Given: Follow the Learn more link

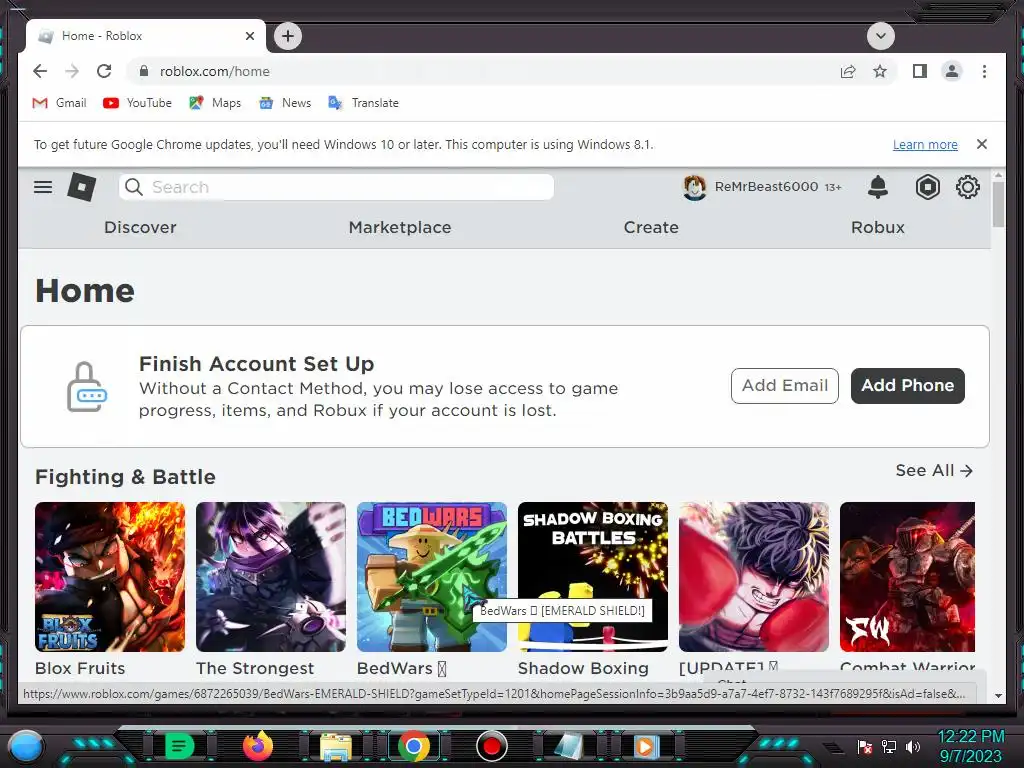Looking at the screenshot, I should (925, 144).
